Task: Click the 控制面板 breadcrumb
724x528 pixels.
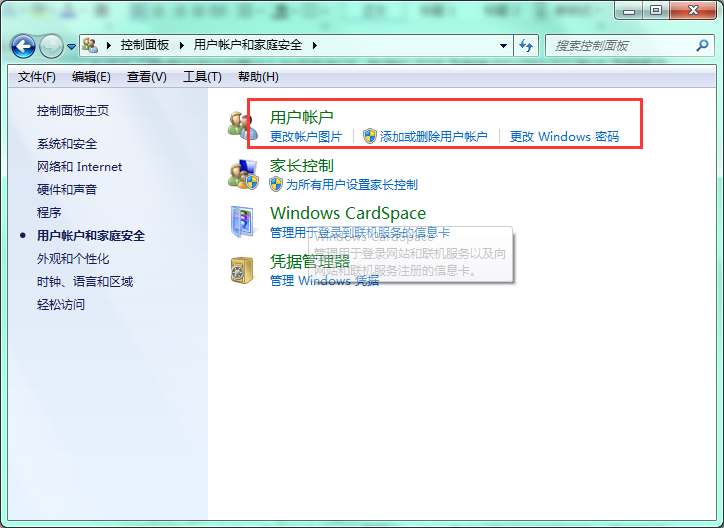Action: tap(145, 45)
